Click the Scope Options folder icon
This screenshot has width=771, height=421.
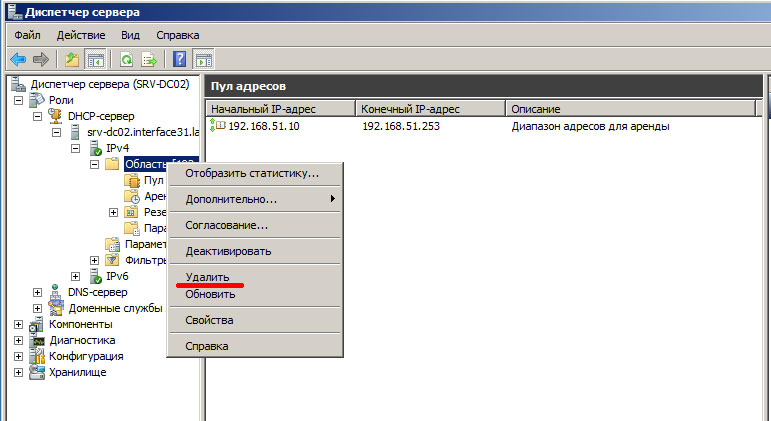coord(132,228)
